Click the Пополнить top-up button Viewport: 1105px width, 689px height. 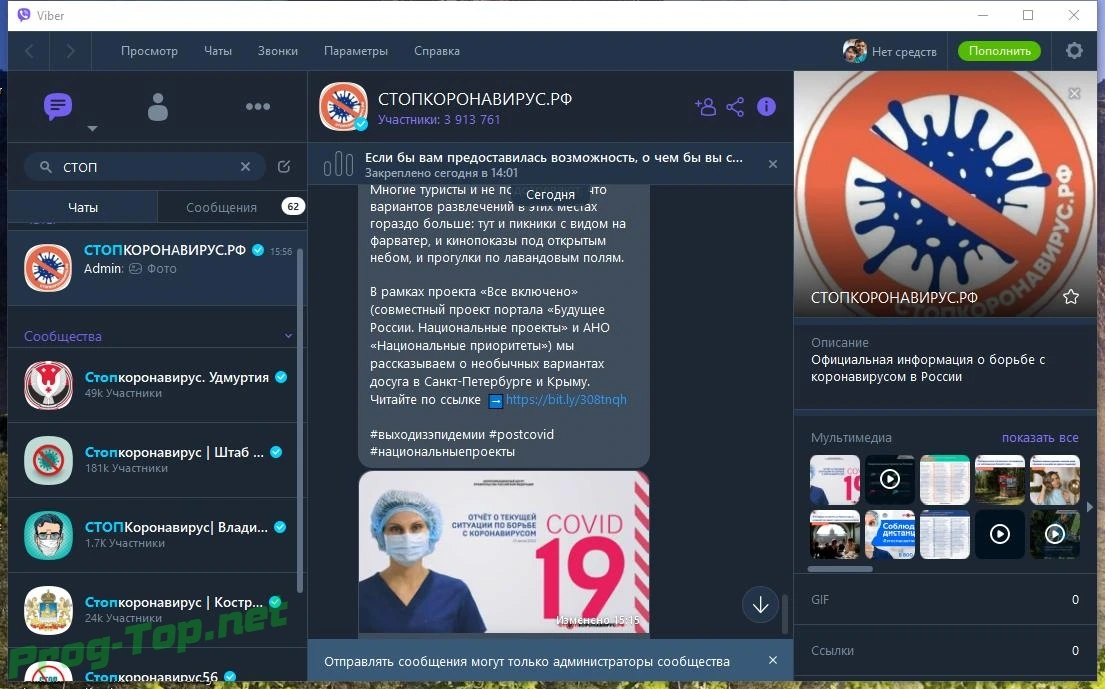pos(999,51)
